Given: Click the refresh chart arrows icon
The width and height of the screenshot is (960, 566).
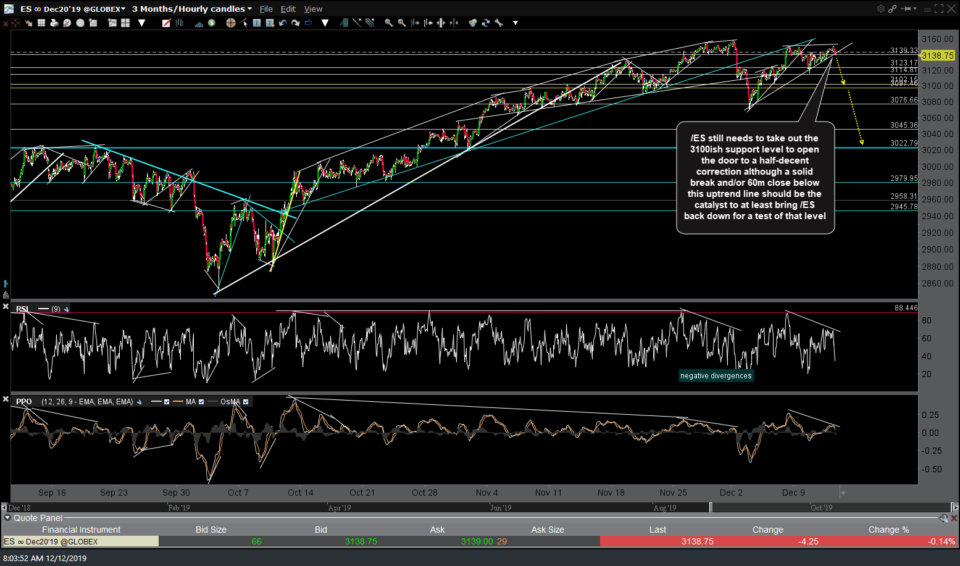Looking at the screenshot, I should 486,23.
